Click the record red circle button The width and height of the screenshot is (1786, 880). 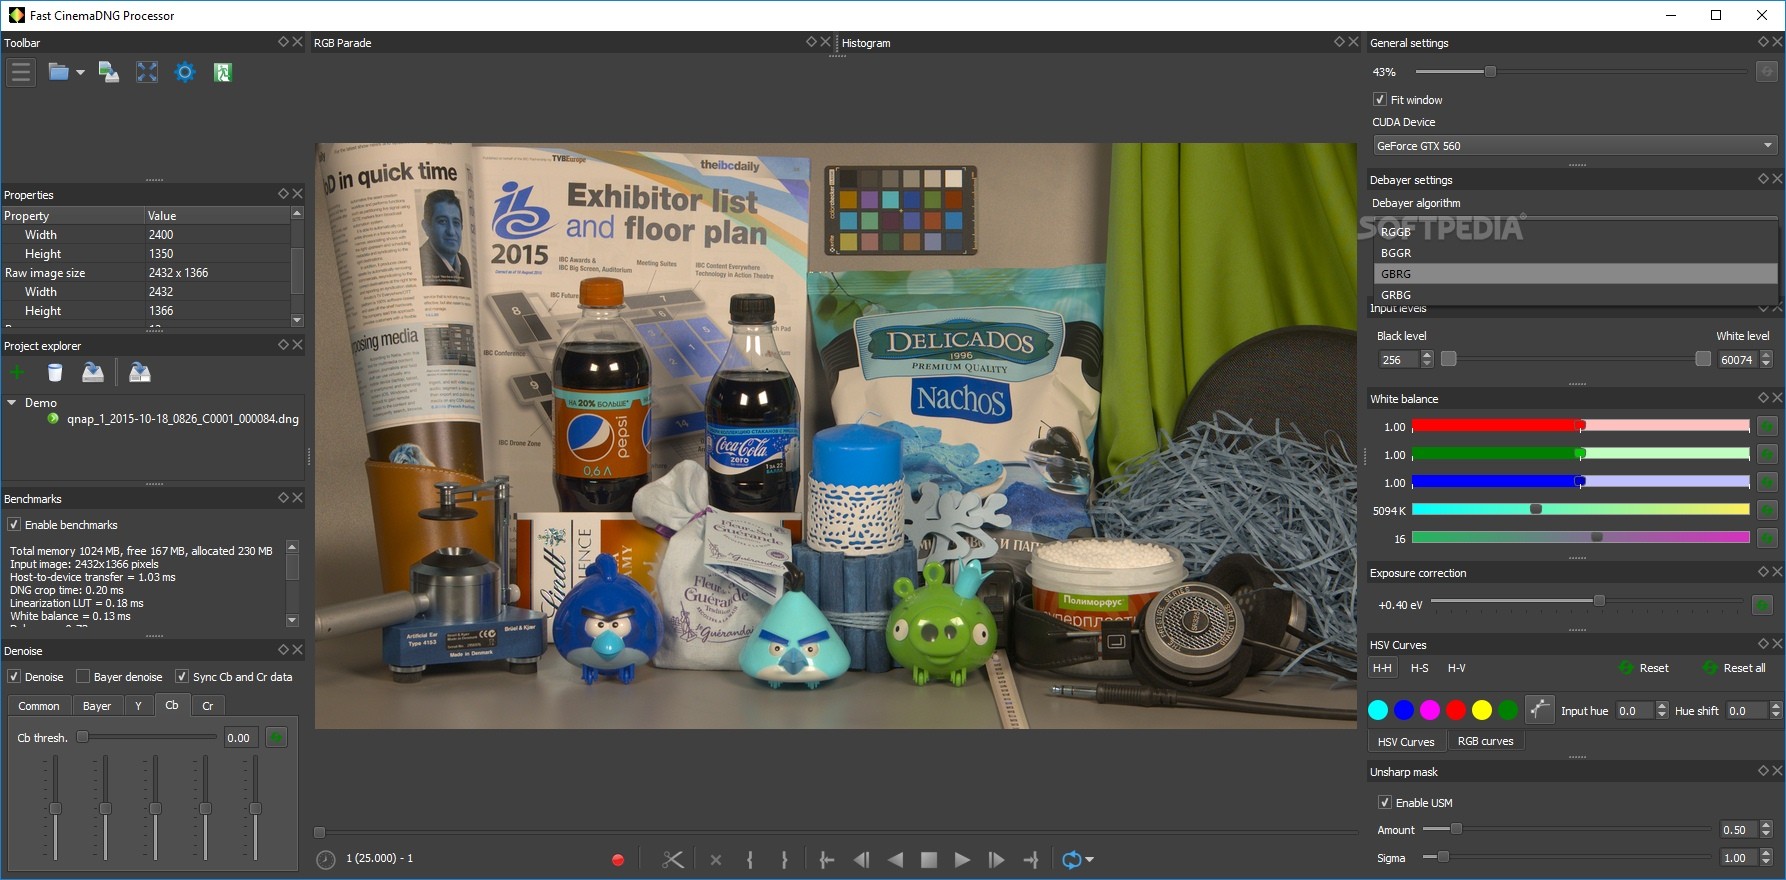tap(618, 860)
